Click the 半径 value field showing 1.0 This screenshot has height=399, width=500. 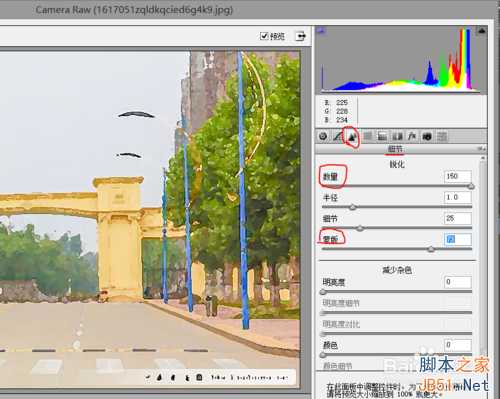458,197
